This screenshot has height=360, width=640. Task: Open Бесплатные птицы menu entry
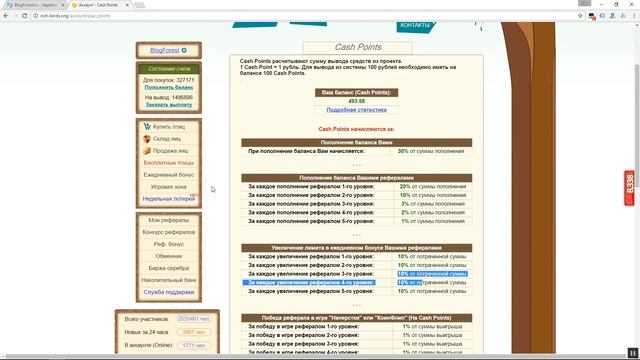(x=169, y=162)
